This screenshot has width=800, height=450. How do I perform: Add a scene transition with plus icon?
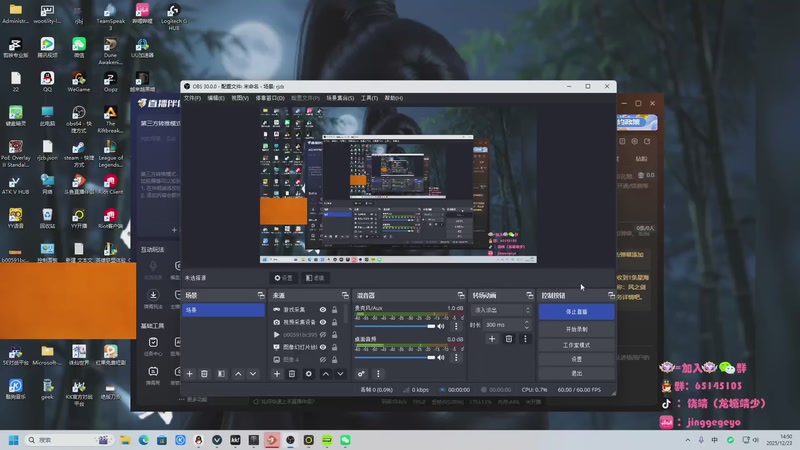[x=492, y=339]
